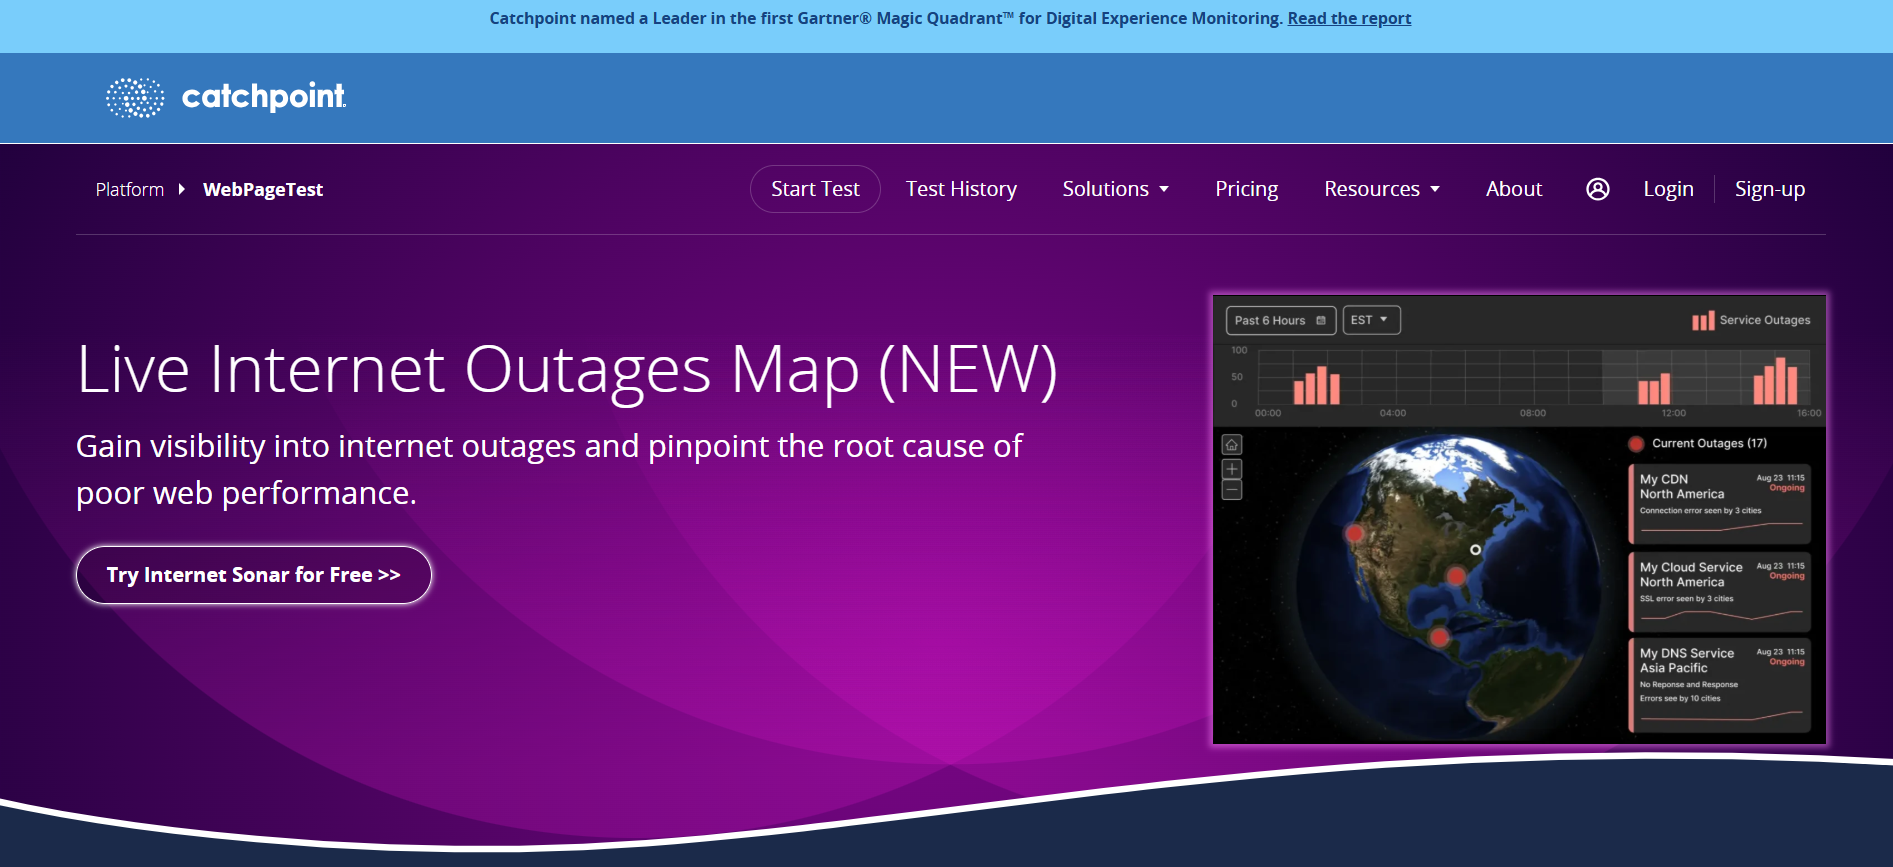The height and width of the screenshot is (867, 1893).
Task: Click the red Current Outages indicator dot
Action: click(1636, 444)
